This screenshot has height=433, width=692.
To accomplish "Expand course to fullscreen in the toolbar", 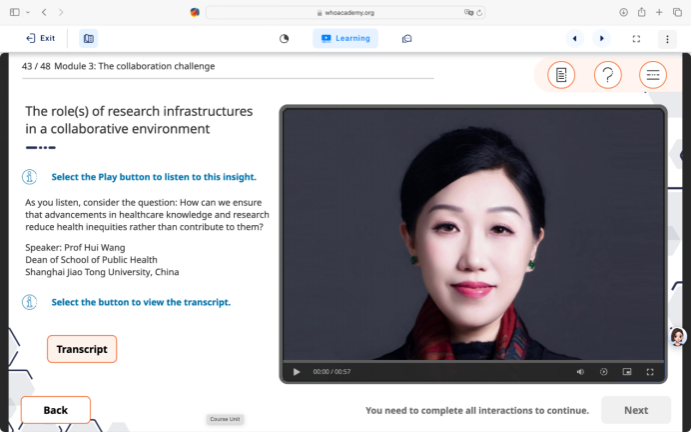I will (636, 38).
